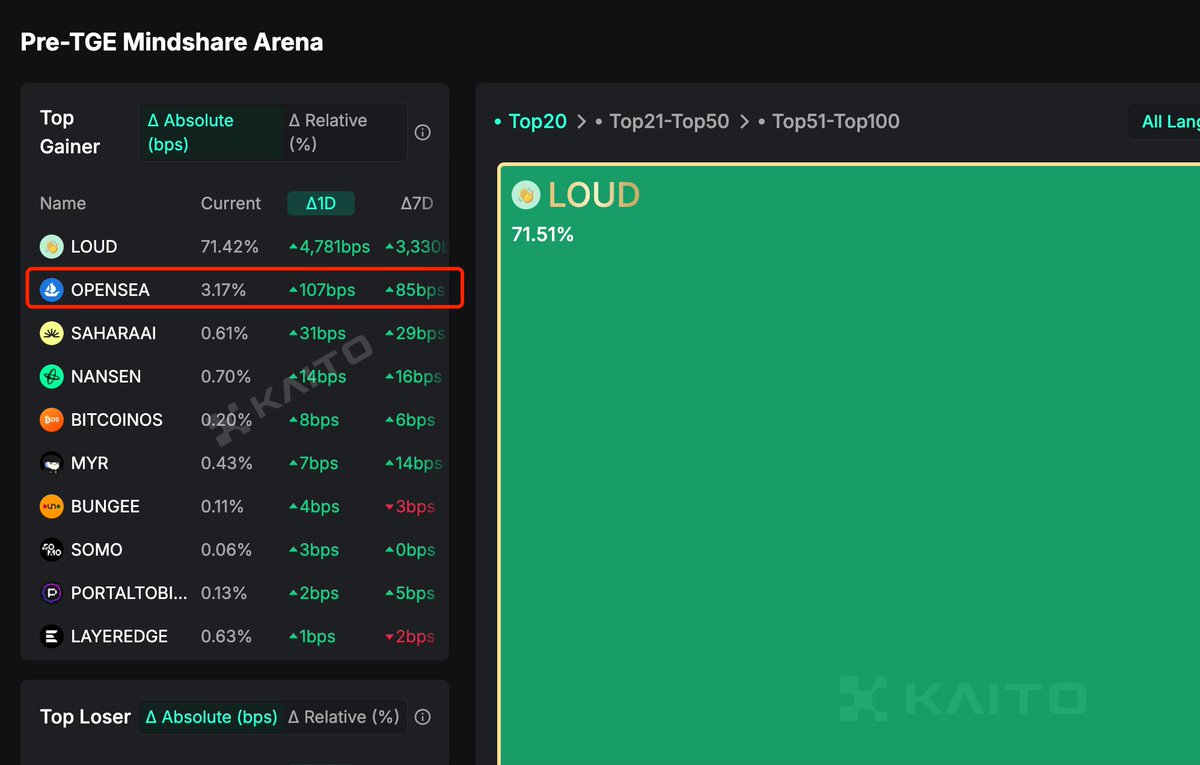This screenshot has width=1200, height=765.
Task: Click LAYEREDGE red 2bps weekly change
Action: point(410,636)
